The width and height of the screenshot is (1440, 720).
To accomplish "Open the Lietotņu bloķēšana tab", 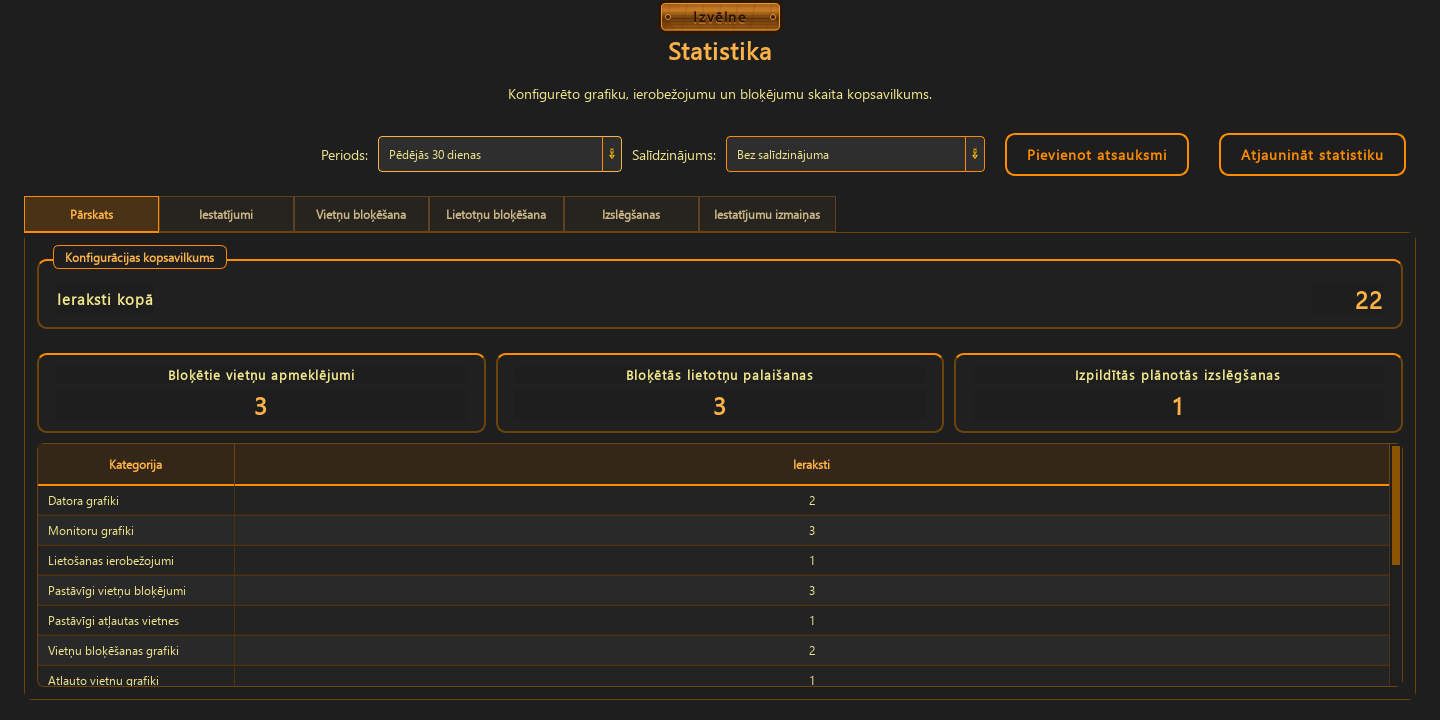I will click(496, 215).
